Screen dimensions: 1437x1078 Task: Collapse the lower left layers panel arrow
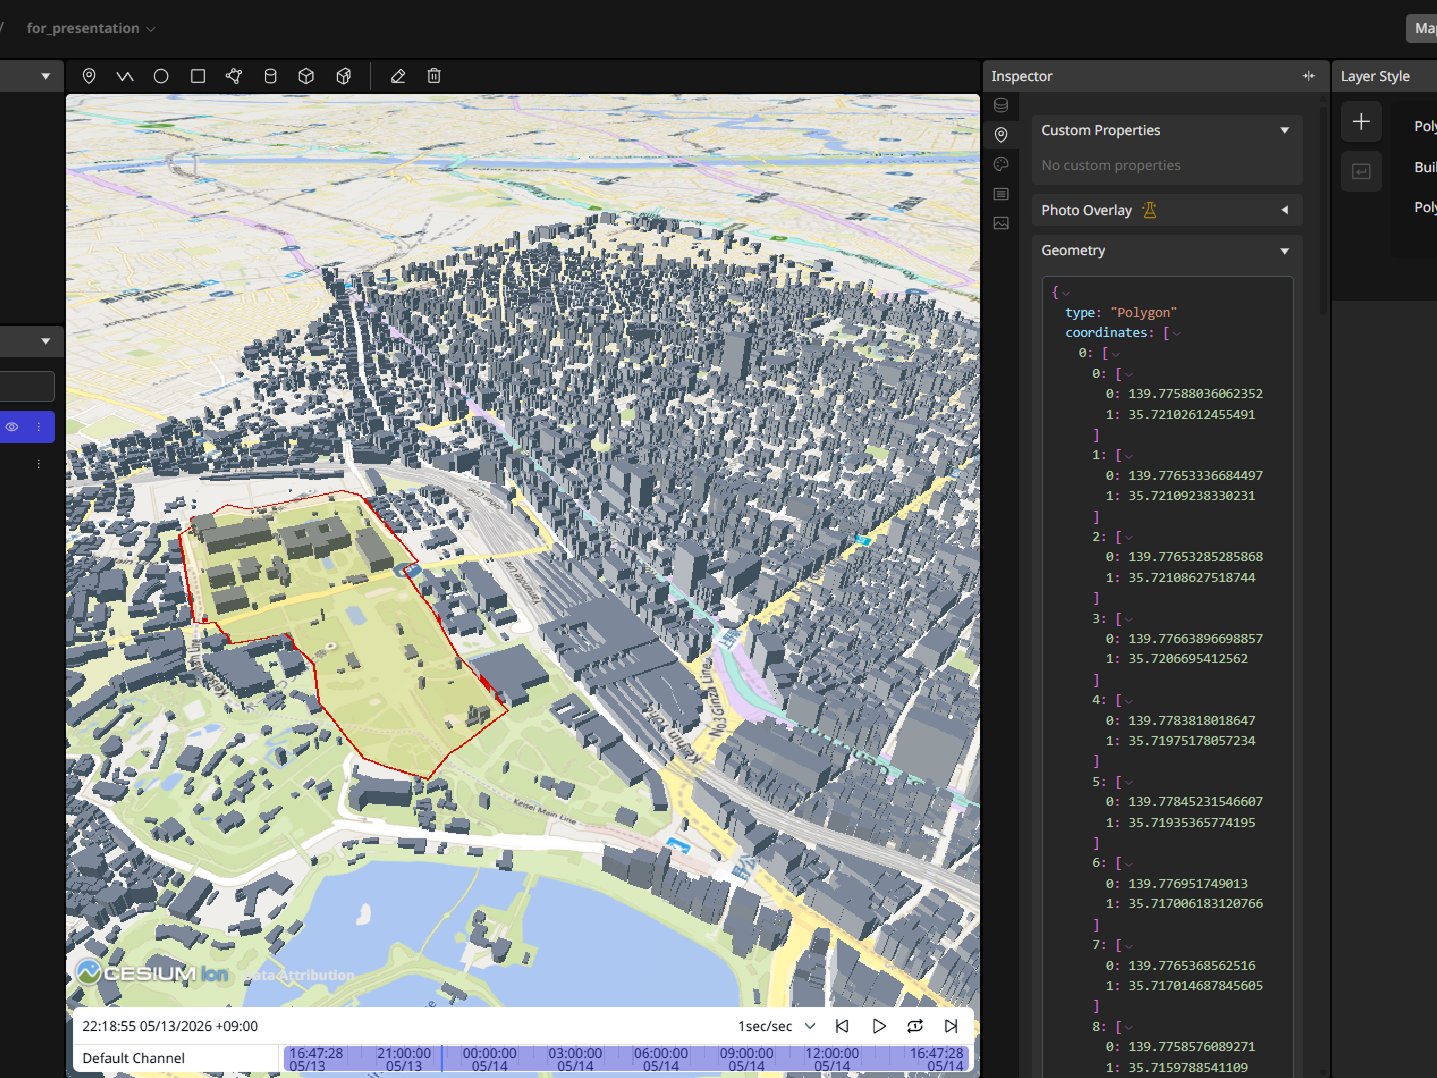tap(46, 342)
